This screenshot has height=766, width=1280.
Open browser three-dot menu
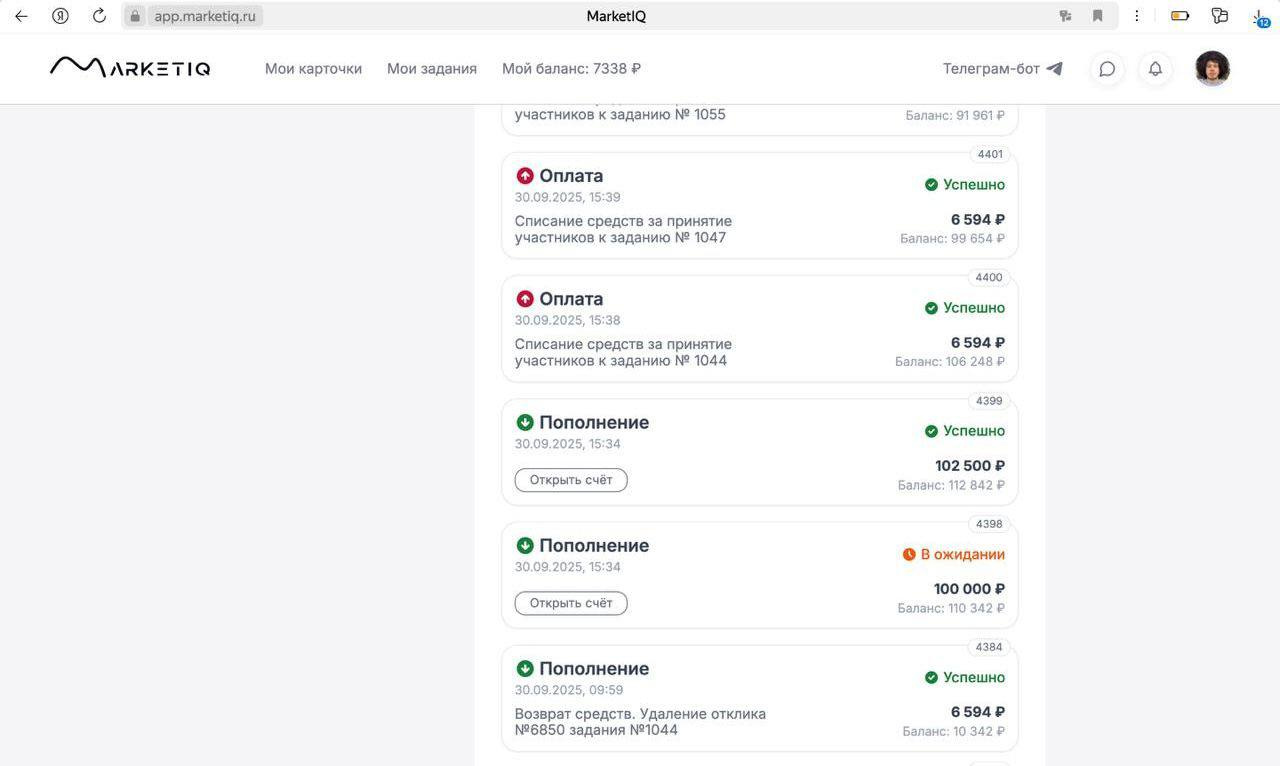point(1137,16)
